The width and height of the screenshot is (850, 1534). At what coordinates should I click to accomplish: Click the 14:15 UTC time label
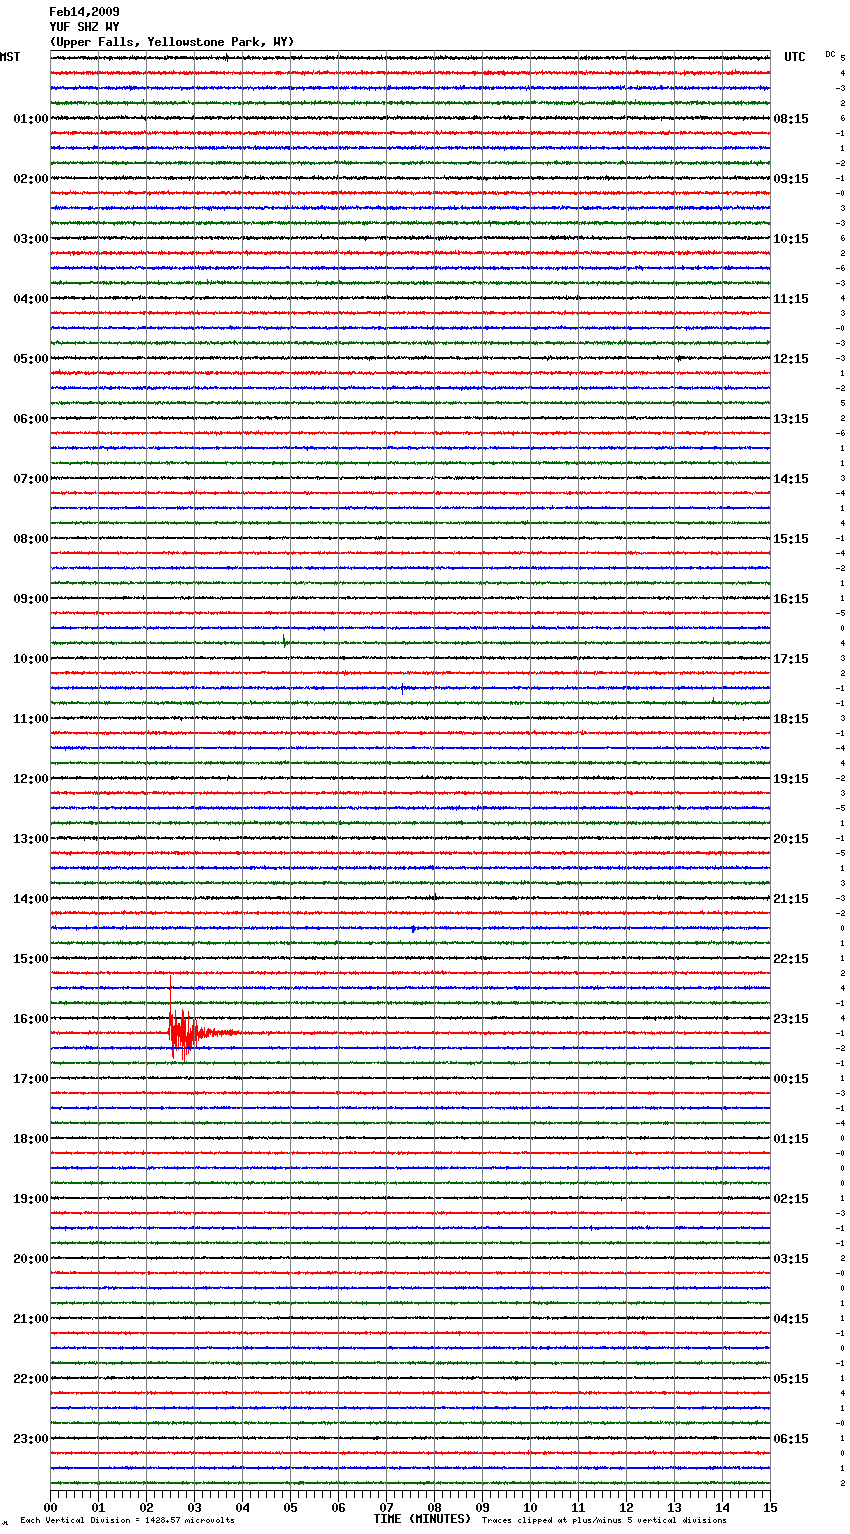click(791, 479)
